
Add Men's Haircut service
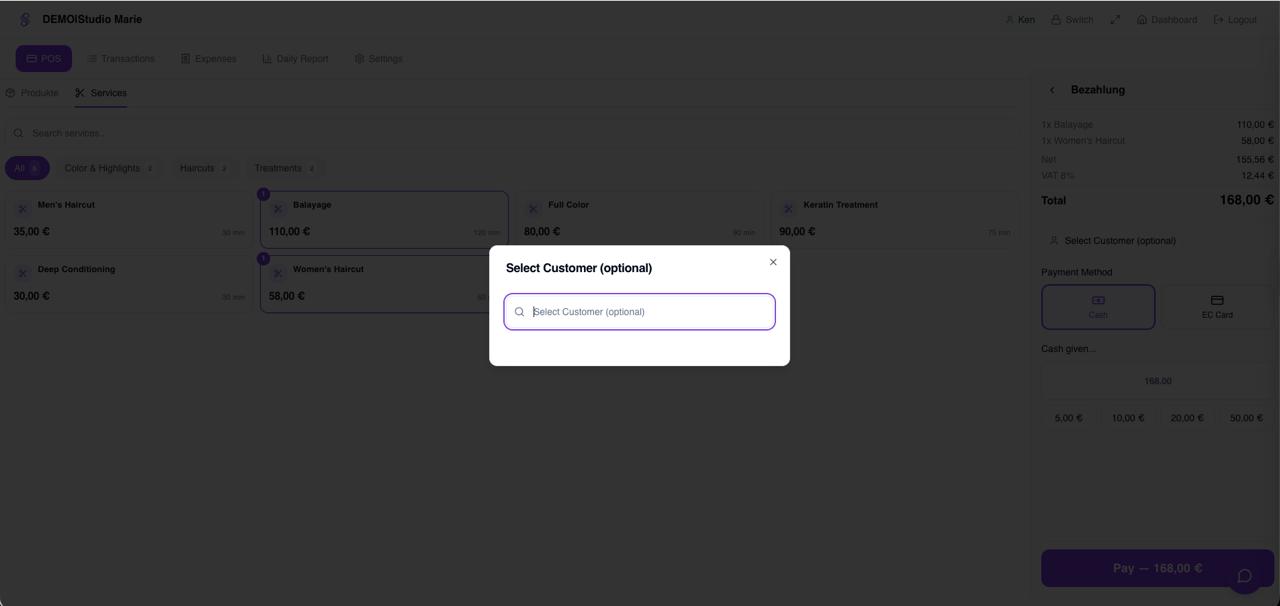[x=129, y=219]
